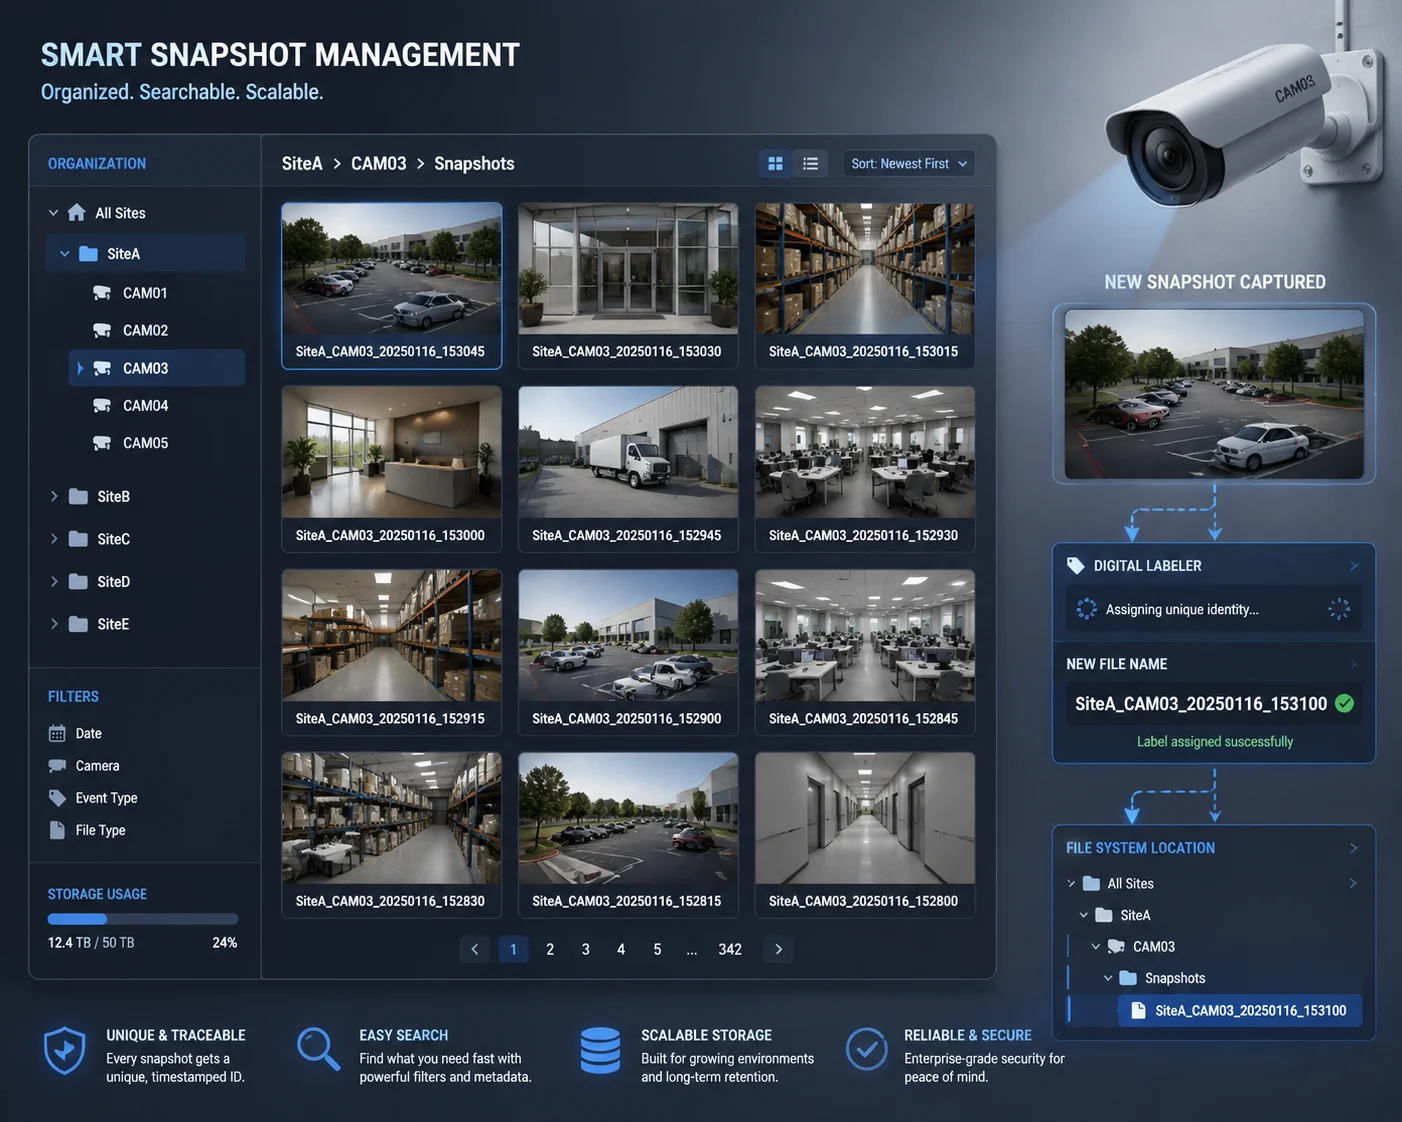Image resolution: width=1402 pixels, height=1122 pixels.
Task: Click the Unique & Traceable shield icon
Action: pyautogui.click(x=65, y=1051)
